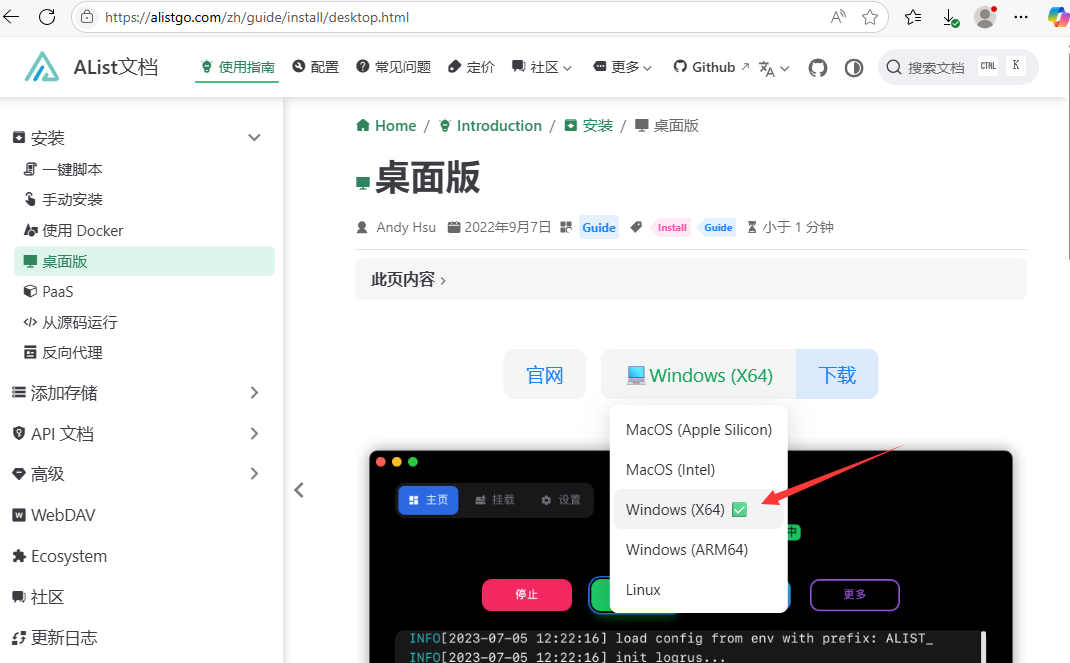This screenshot has height=663, width=1070.
Task: Open the language selection dropdown
Action: (x=774, y=68)
